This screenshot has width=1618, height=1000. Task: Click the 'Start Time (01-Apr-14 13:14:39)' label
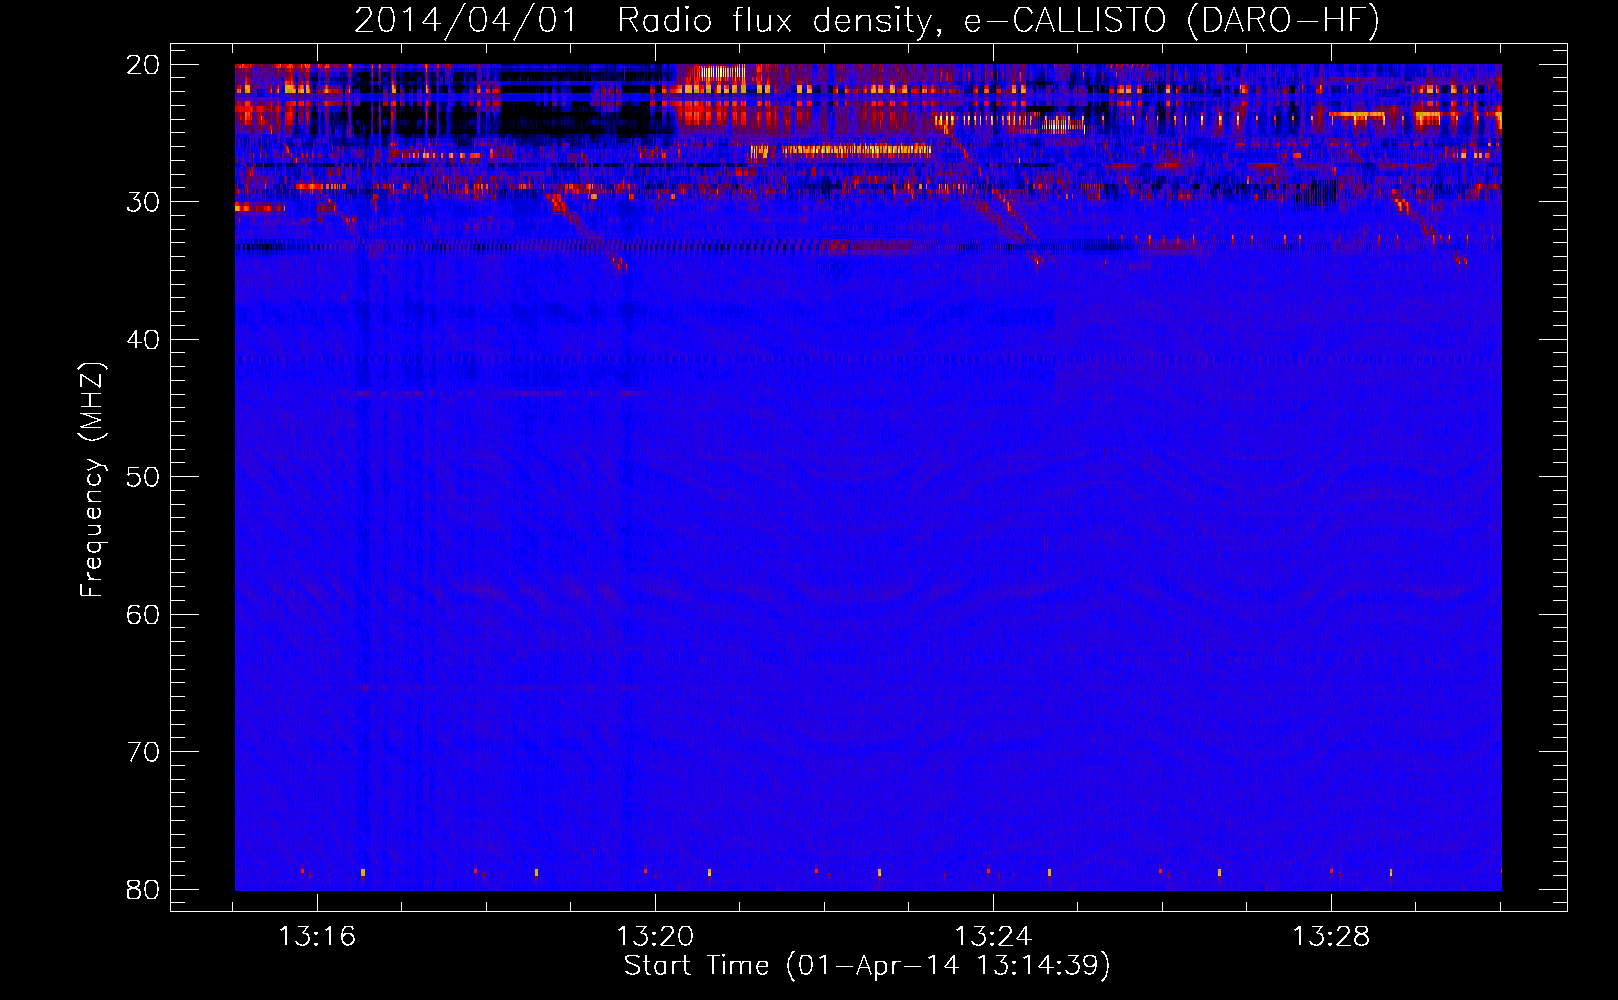(867, 966)
